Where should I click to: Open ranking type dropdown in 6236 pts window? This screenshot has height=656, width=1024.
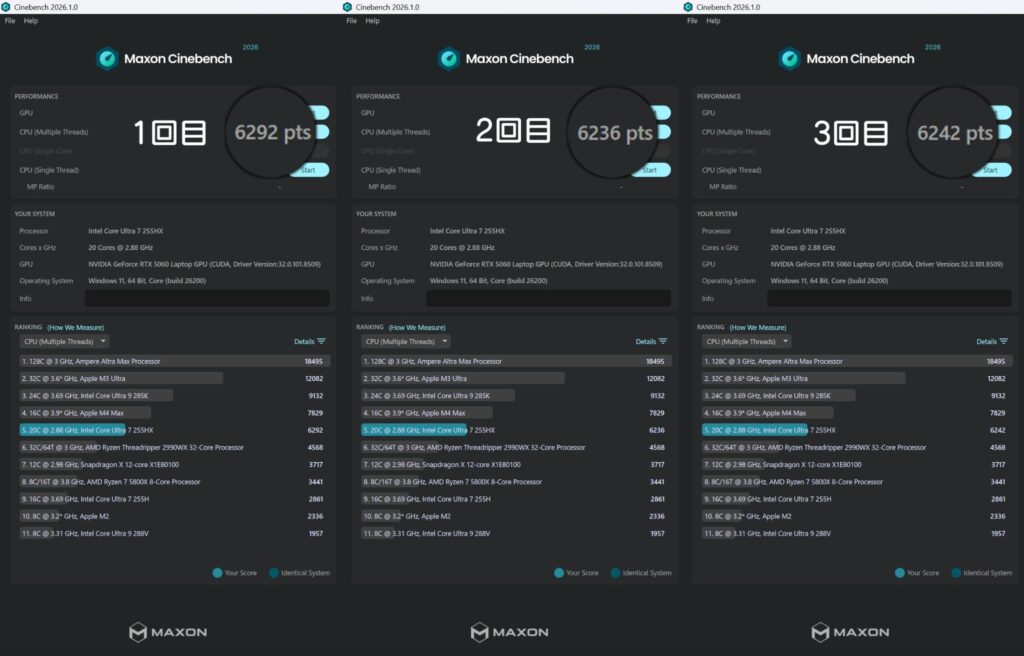[x=406, y=341]
